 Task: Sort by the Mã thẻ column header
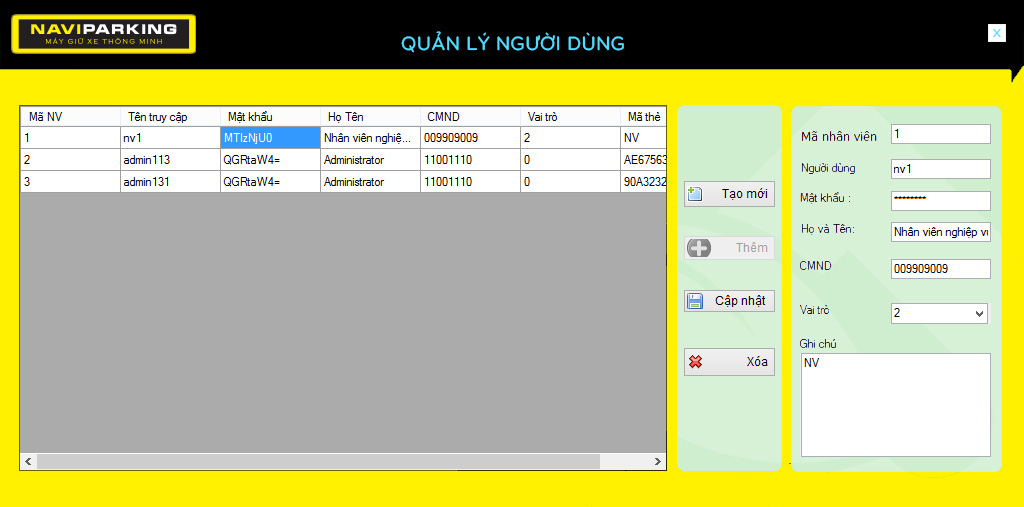643,117
